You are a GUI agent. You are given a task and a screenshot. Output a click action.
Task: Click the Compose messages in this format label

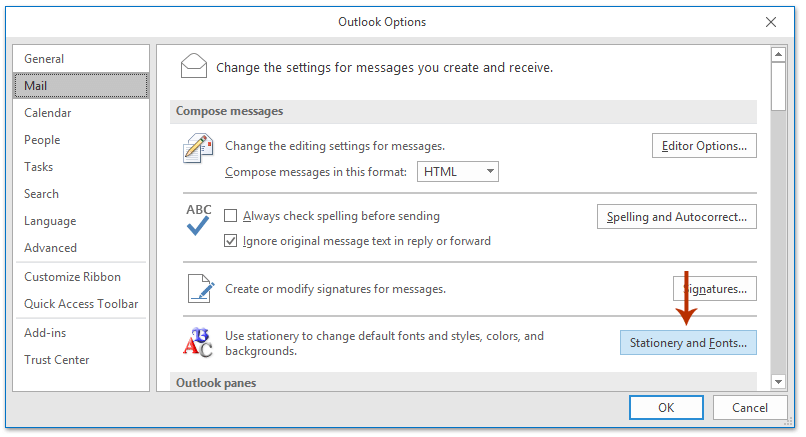[316, 172]
